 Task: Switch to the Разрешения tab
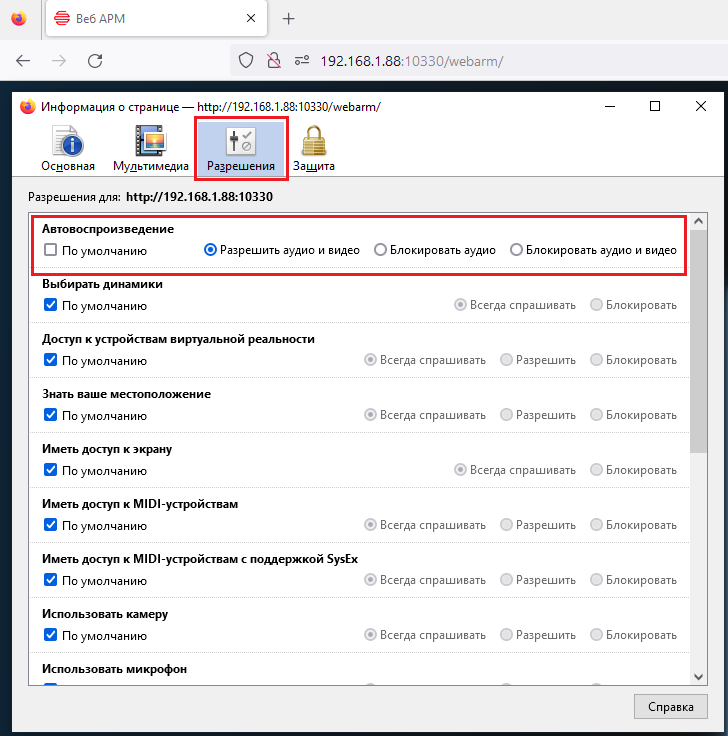tap(241, 148)
